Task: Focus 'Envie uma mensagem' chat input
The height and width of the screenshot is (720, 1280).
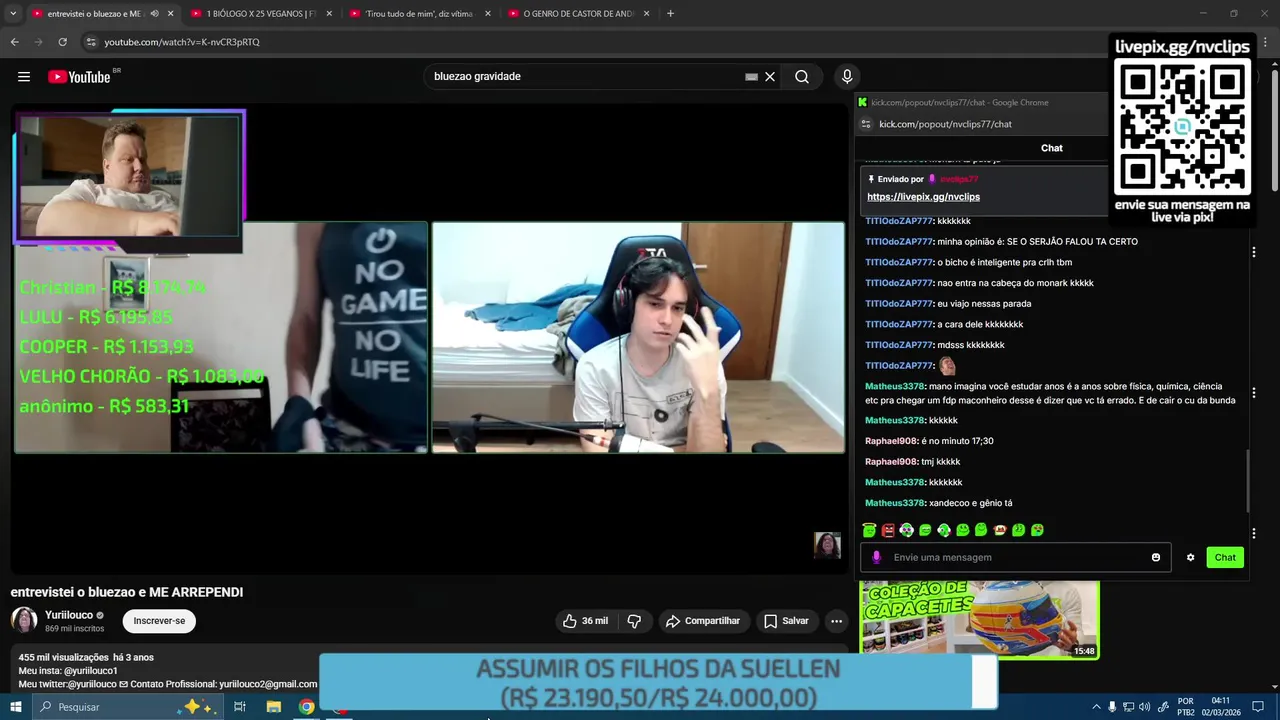Action: pyautogui.click(x=1015, y=557)
